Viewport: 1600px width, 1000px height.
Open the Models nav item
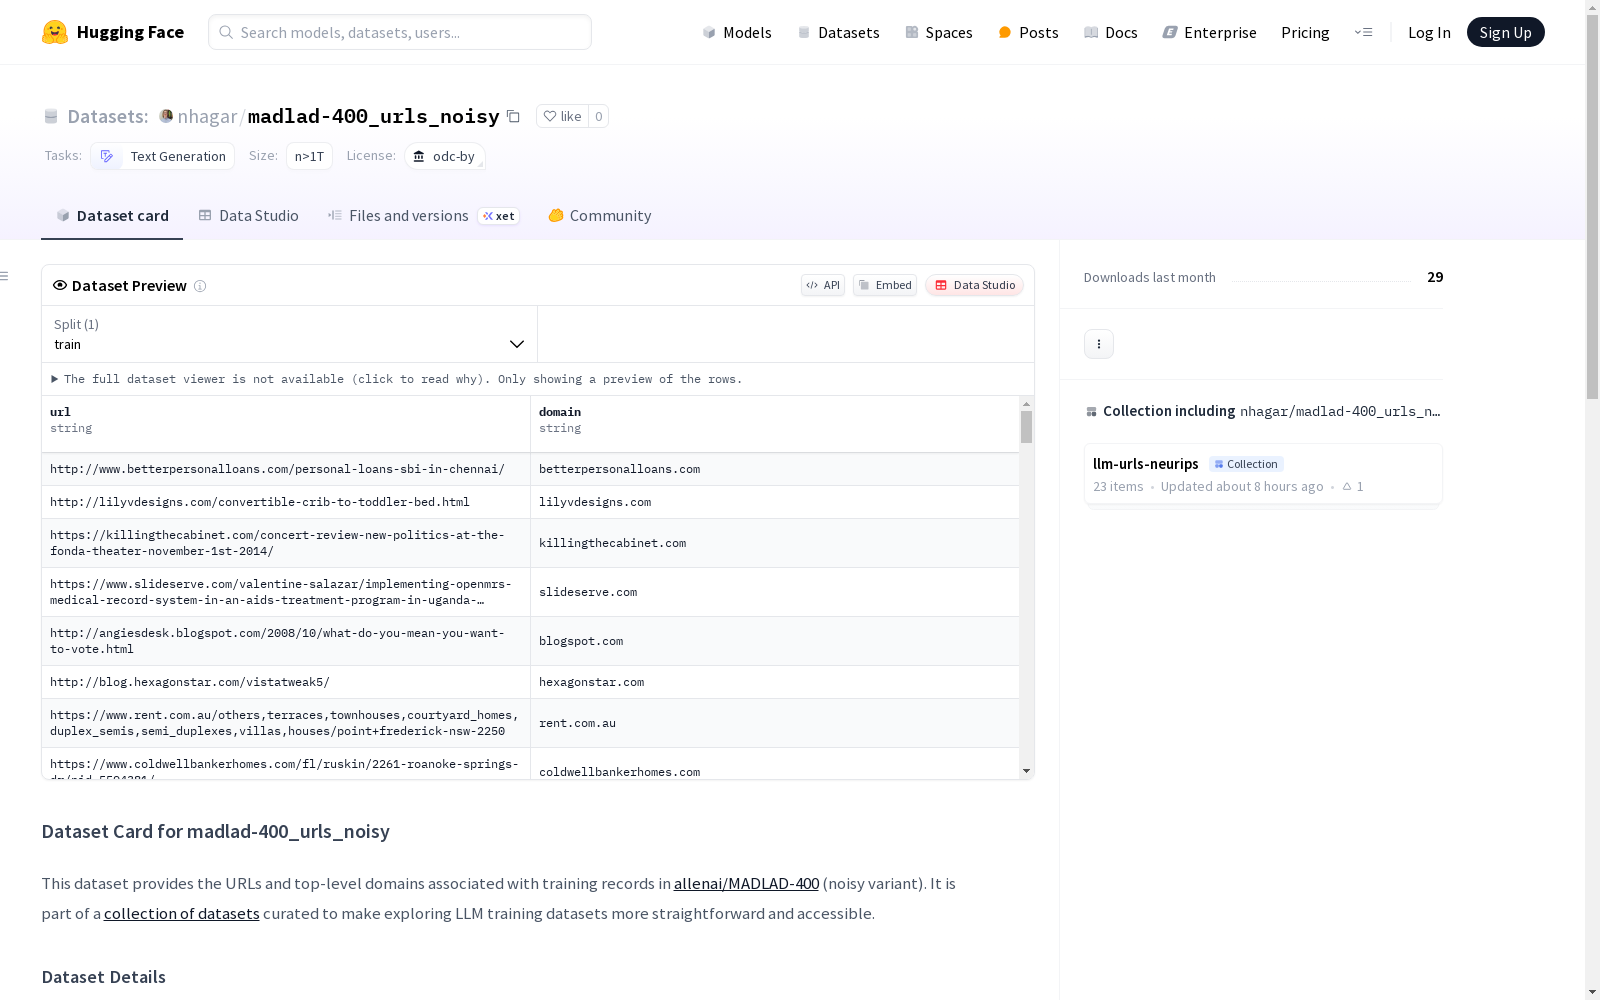click(737, 32)
